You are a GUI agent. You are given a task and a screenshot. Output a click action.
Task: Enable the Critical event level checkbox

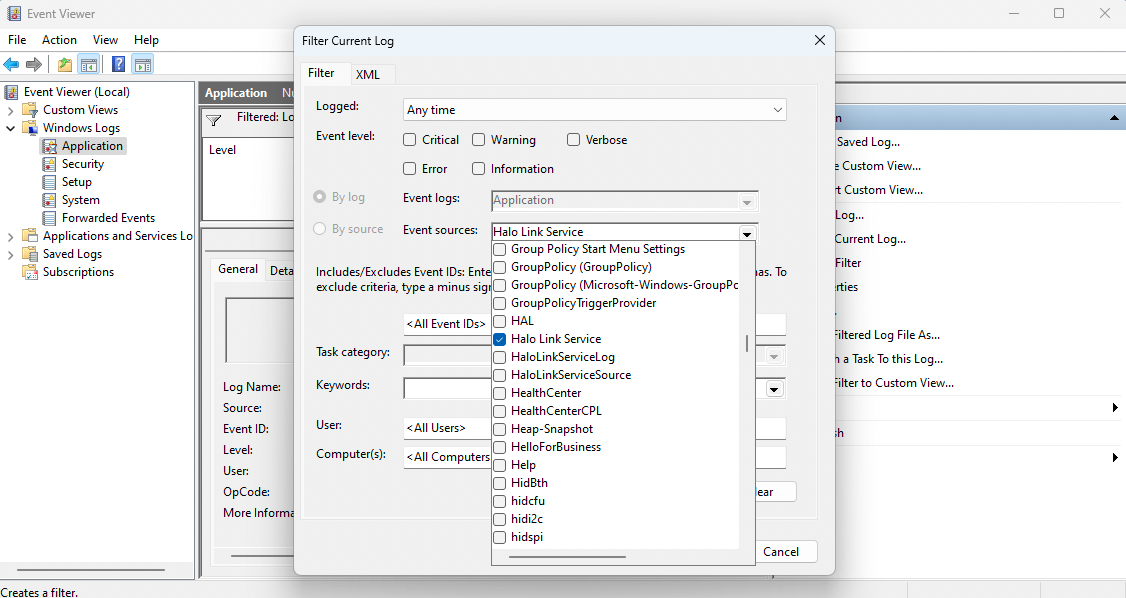(411, 140)
